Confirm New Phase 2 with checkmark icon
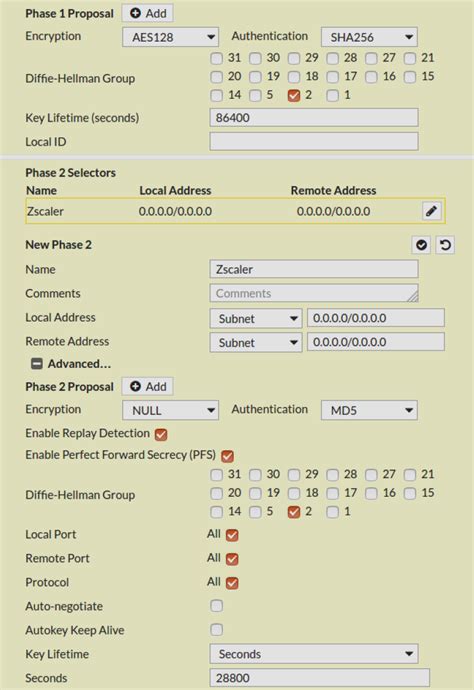 (x=421, y=245)
